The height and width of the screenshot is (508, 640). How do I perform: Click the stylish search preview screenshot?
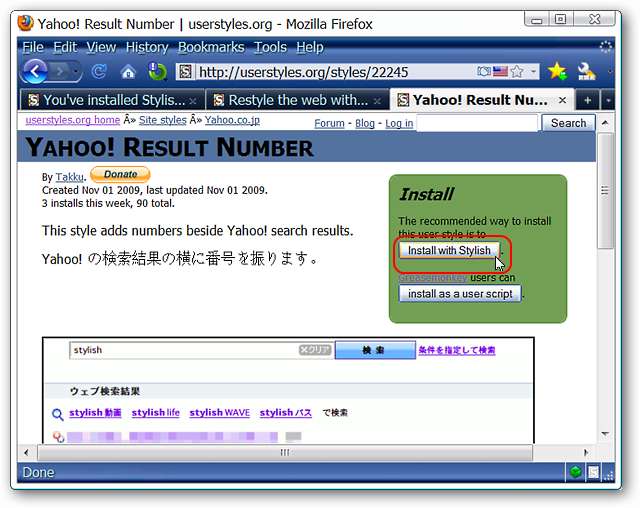pyautogui.click(x=288, y=390)
